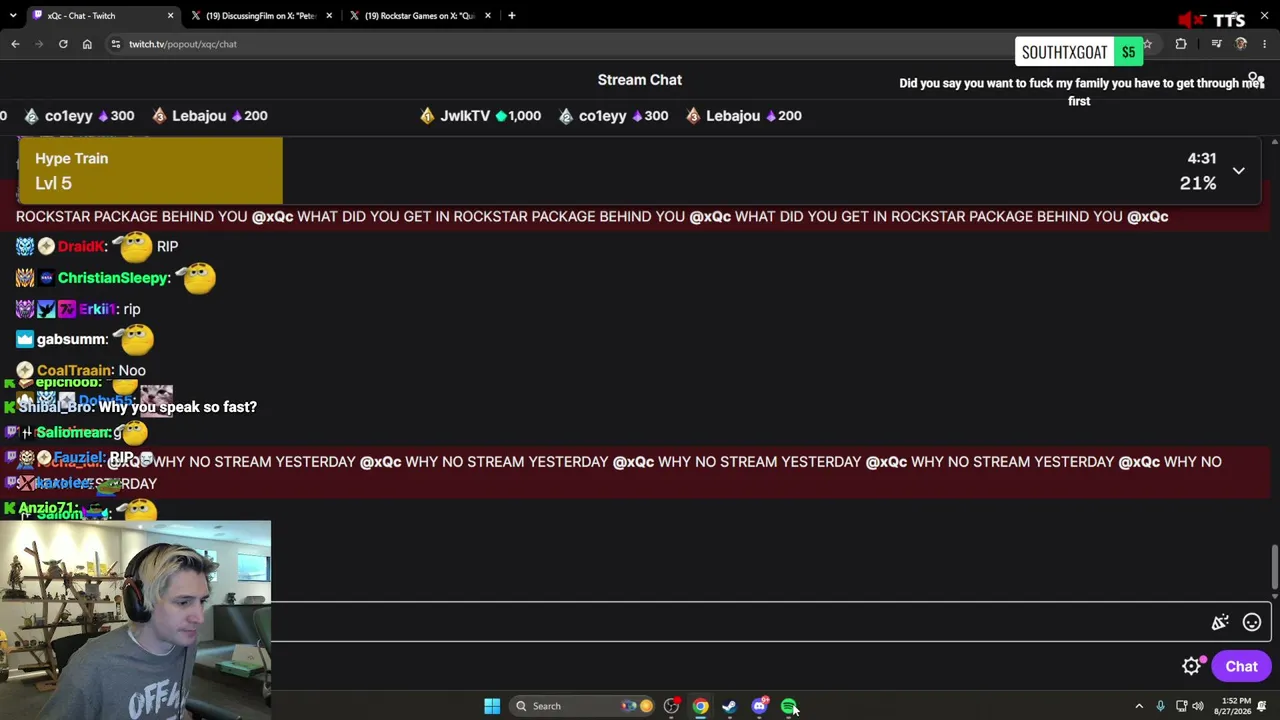This screenshot has width=1280, height=720.
Task: Go back using the browser back arrow
Action: [x=15, y=44]
